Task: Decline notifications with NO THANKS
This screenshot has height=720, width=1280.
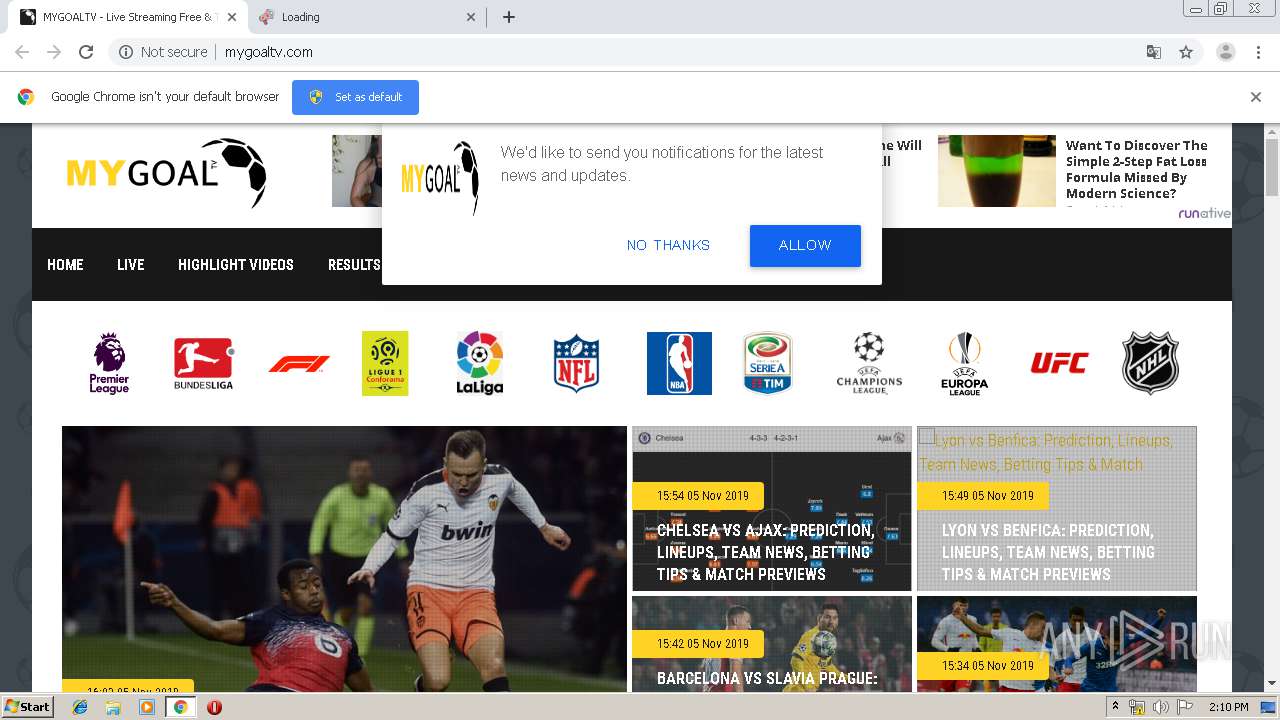Action: [668, 246]
